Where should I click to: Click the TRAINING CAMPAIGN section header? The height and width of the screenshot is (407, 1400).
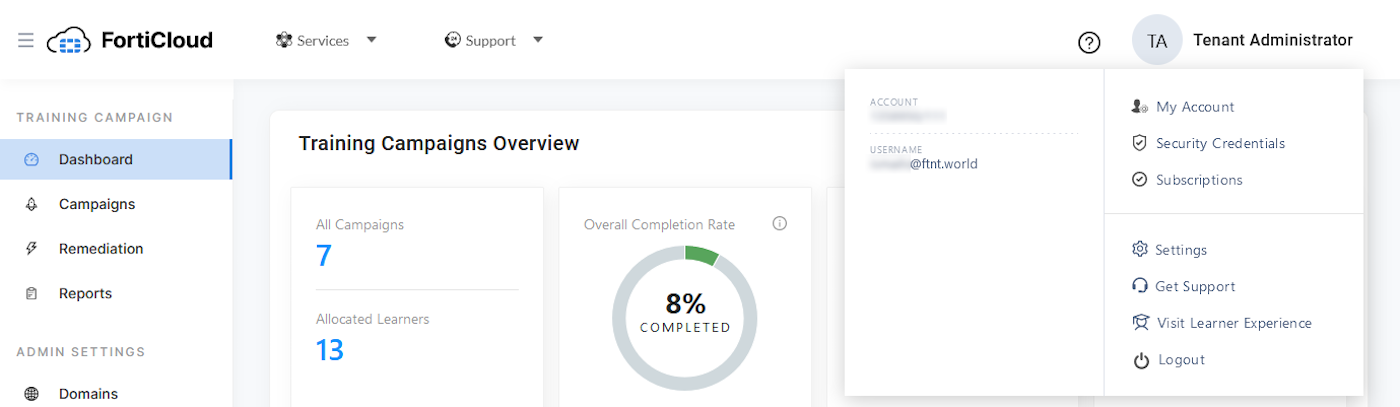pyautogui.click(x=95, y=117)
